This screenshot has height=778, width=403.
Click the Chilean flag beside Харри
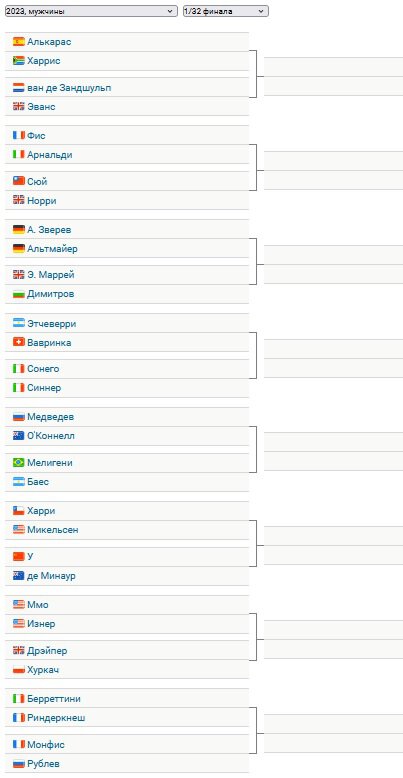19,511
